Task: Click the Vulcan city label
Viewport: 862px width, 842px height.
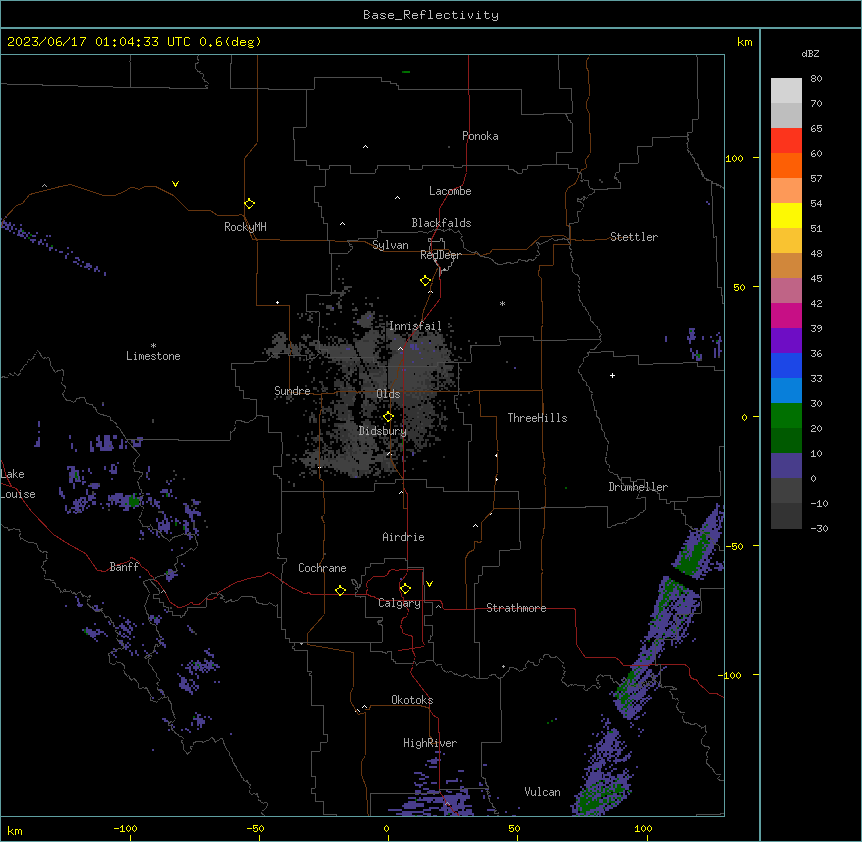Action: [x=542, y=792]
